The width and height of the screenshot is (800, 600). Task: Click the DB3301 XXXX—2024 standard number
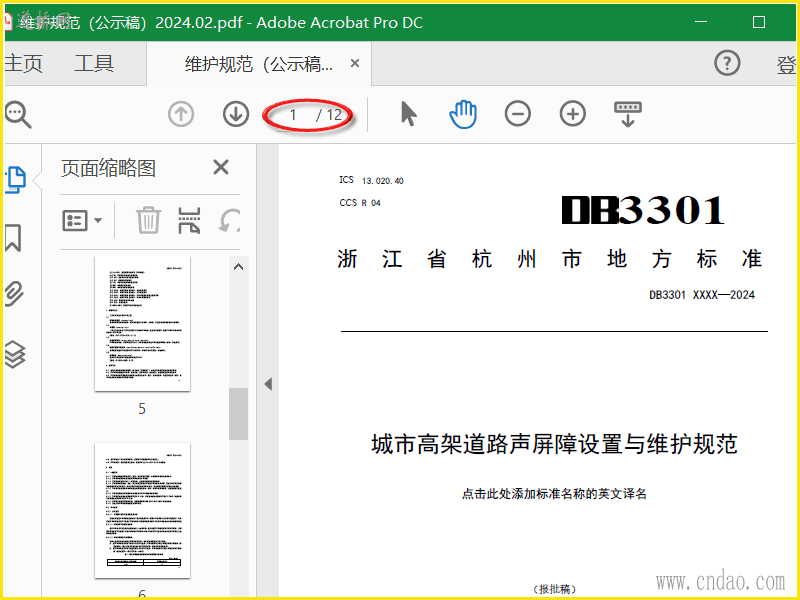tap(702, 295)
